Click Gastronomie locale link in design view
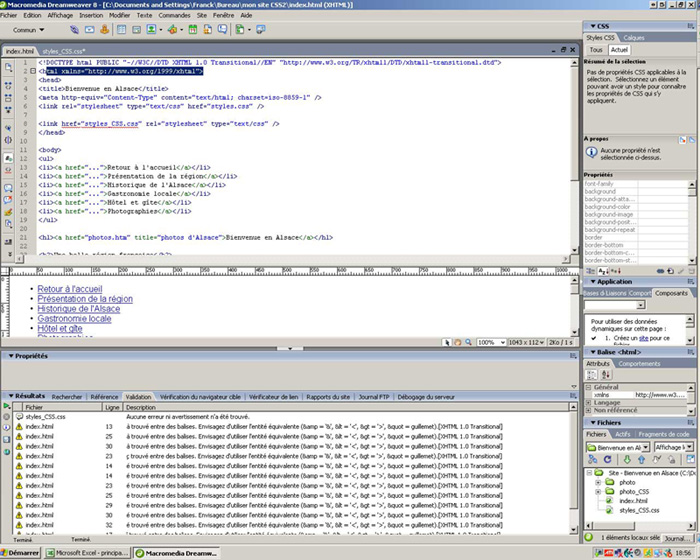Viewport: 700px width, 560px height. [74, 318]
